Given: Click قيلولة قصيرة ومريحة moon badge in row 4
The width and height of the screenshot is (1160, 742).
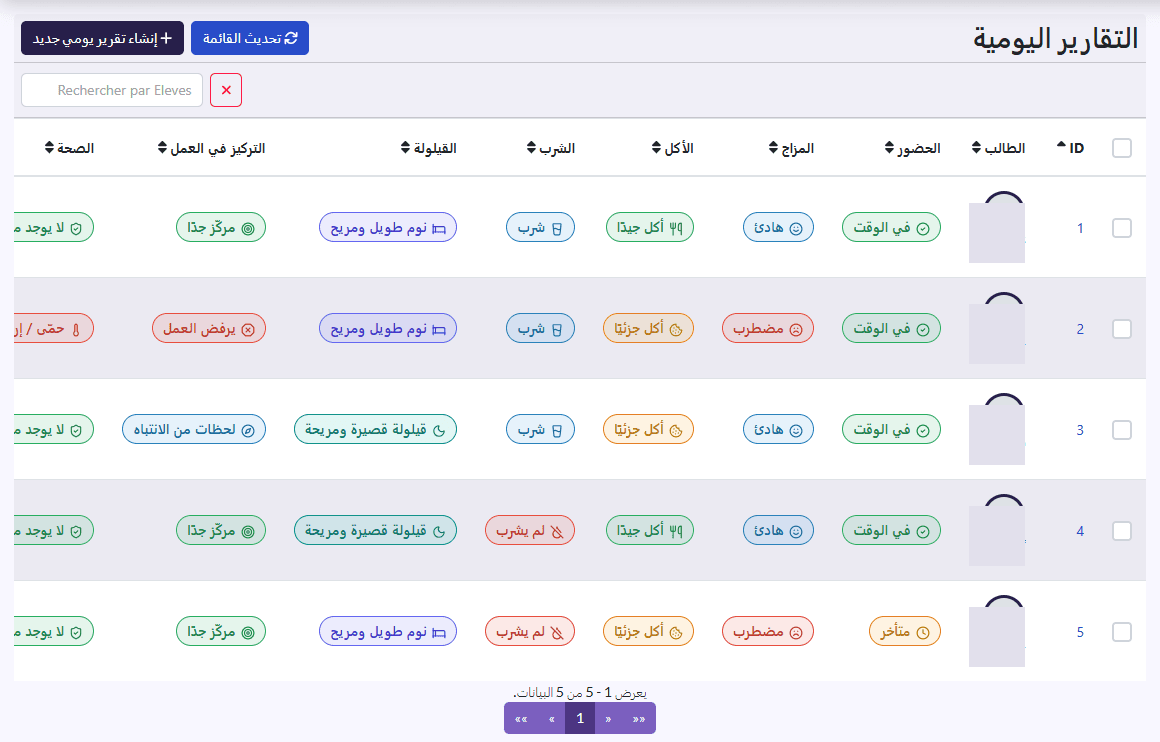Looking at the screenshot, I should click(375, 530).
